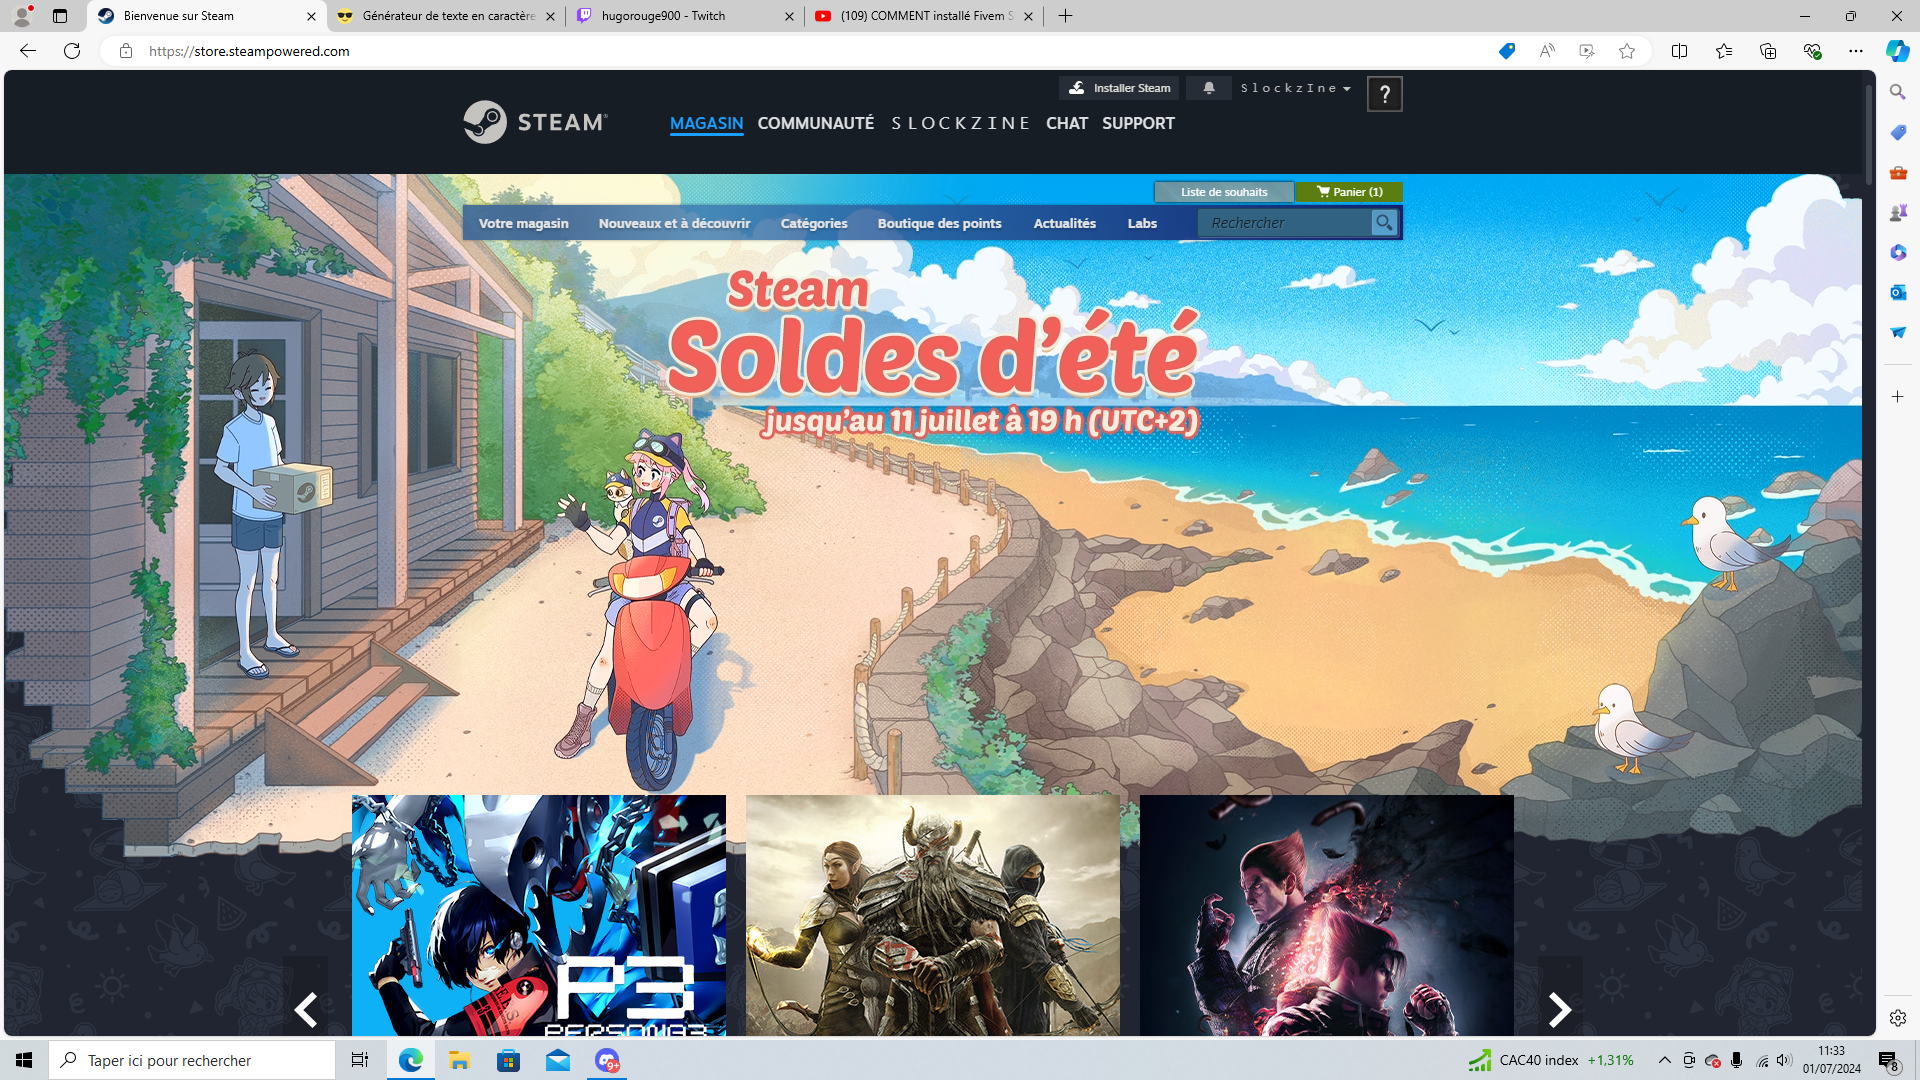Open the browser essentials heart icon
The width and height of the screenshot is (1920, 1080).
pos(1812,51)
